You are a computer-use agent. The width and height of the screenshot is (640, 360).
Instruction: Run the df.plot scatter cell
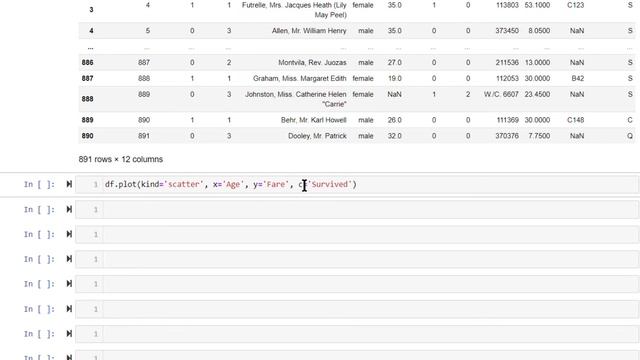coord(69,184)
